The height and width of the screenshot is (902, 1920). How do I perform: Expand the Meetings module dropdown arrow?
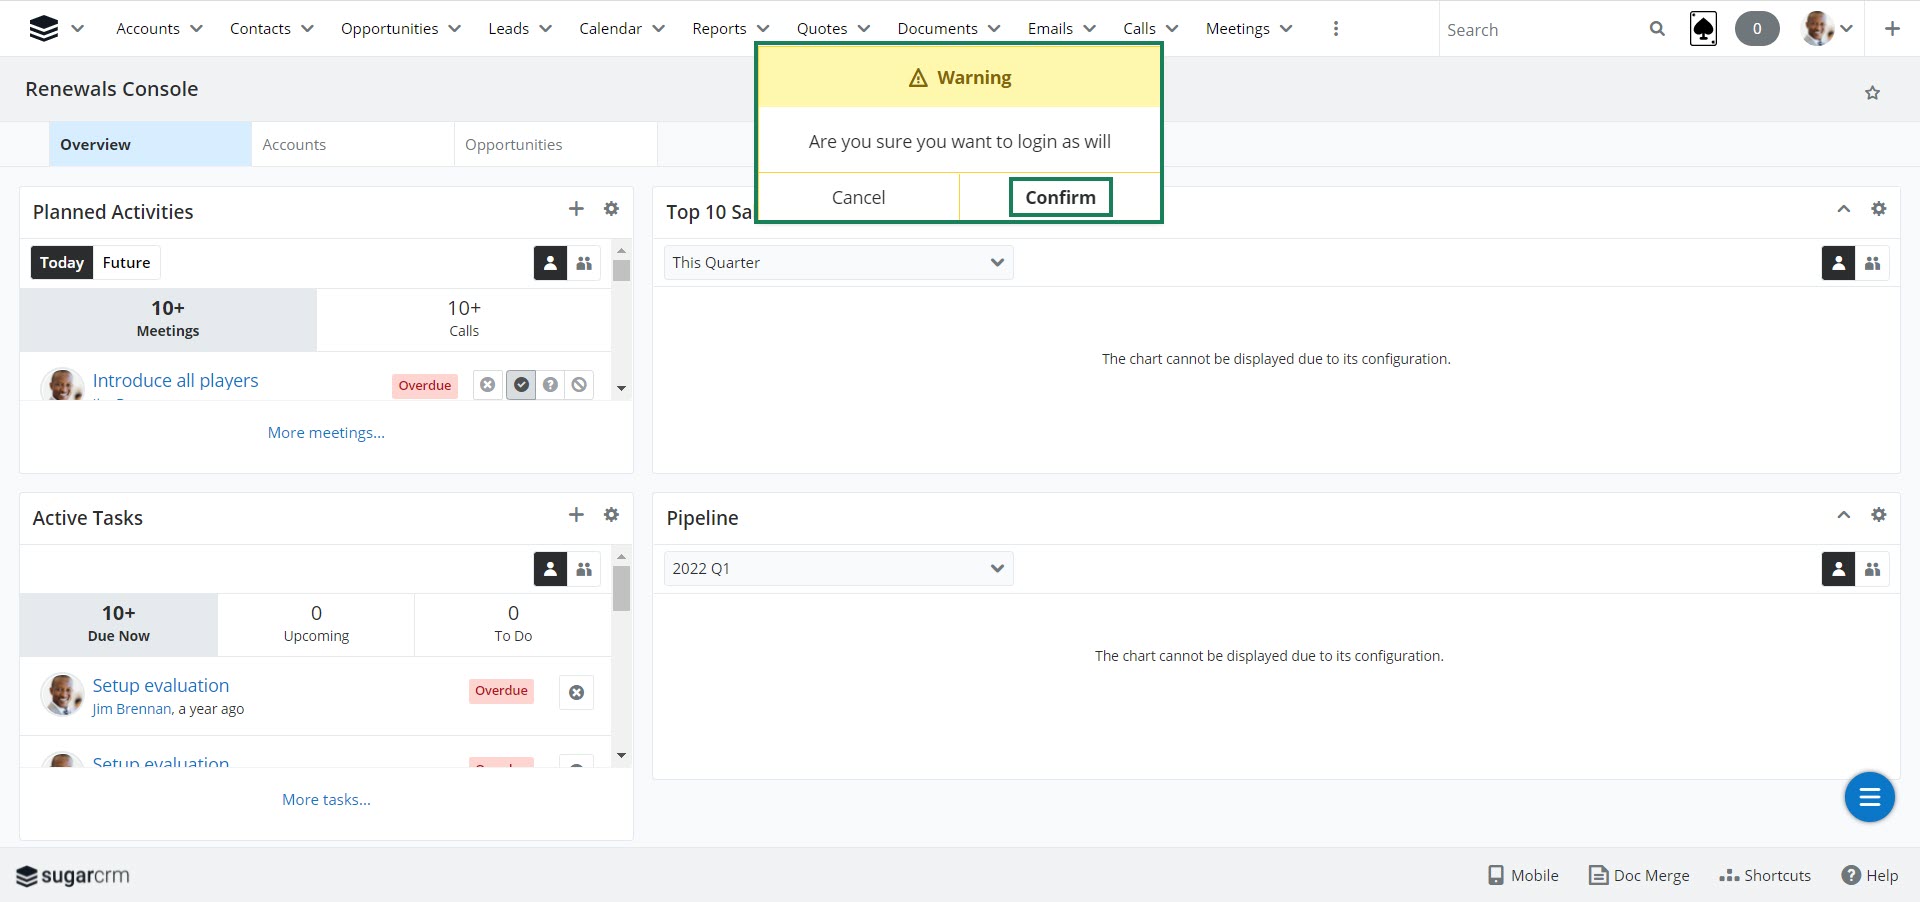(1286, 29)
